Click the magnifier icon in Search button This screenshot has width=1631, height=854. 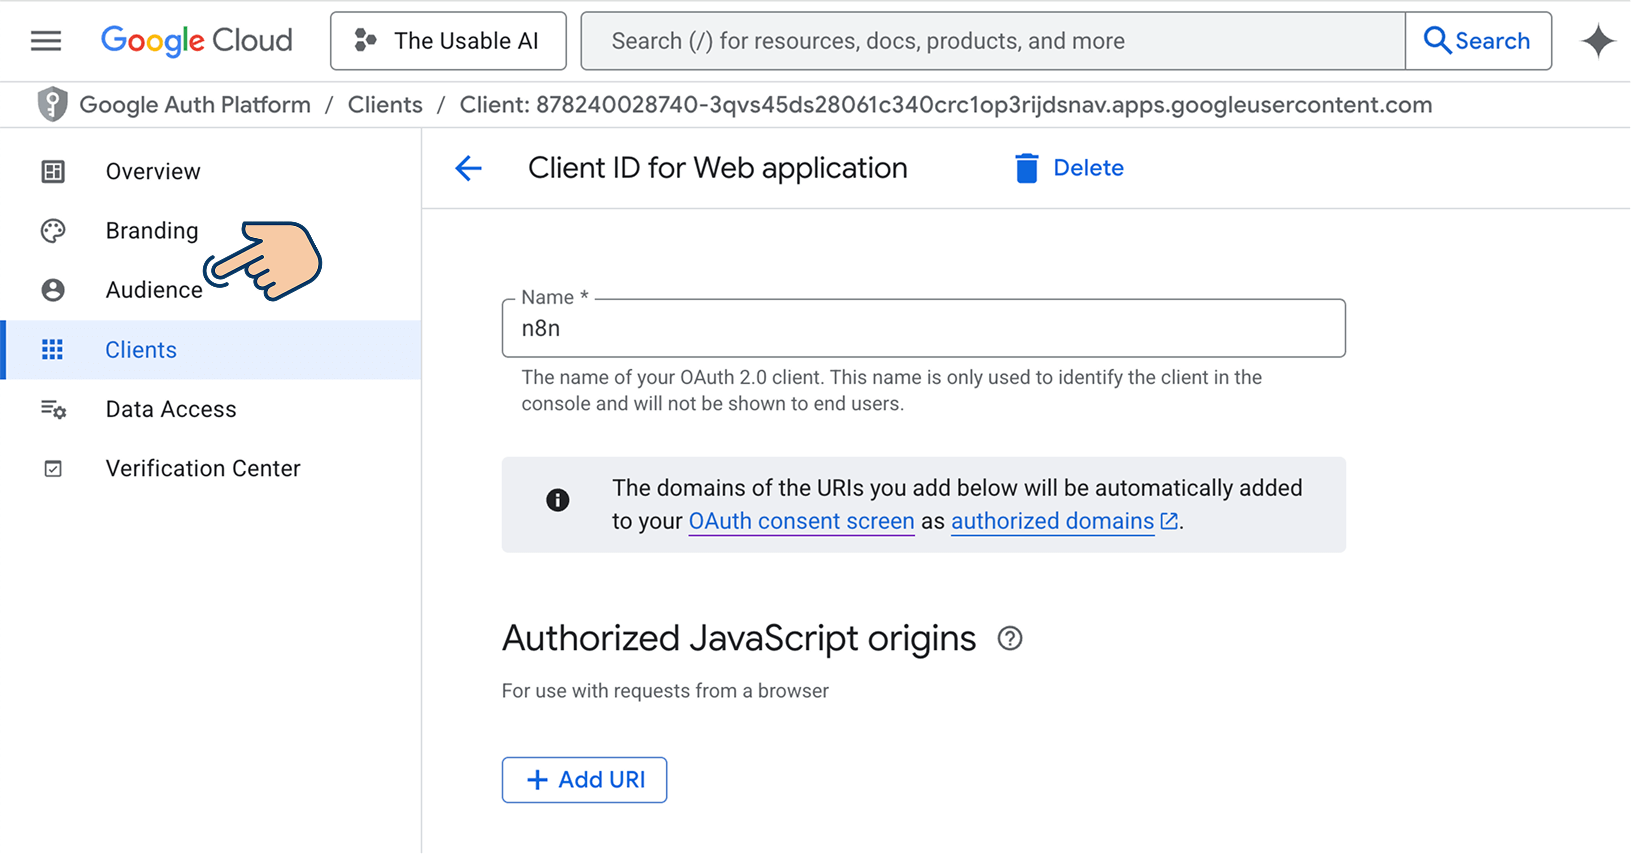coord(1437,40)
